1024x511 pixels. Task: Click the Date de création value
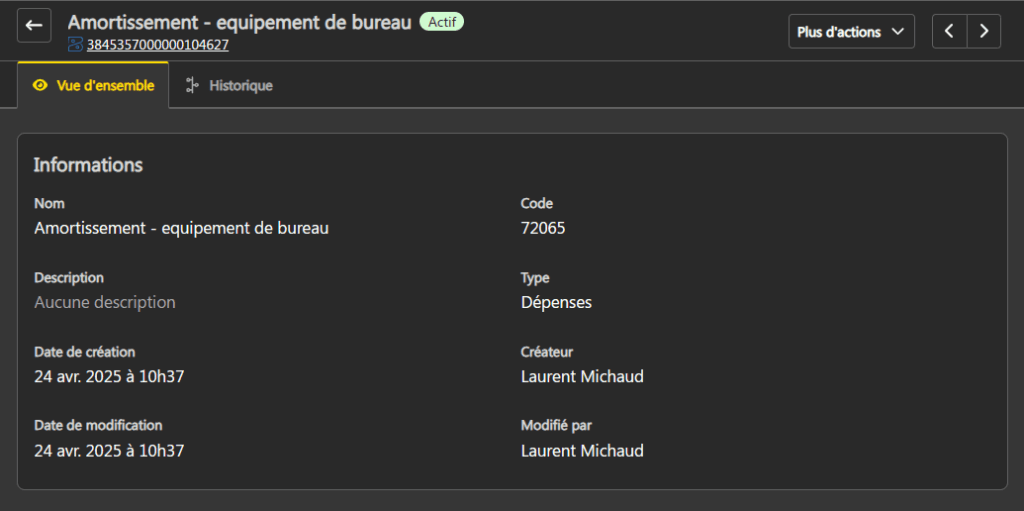coord(109,377)
